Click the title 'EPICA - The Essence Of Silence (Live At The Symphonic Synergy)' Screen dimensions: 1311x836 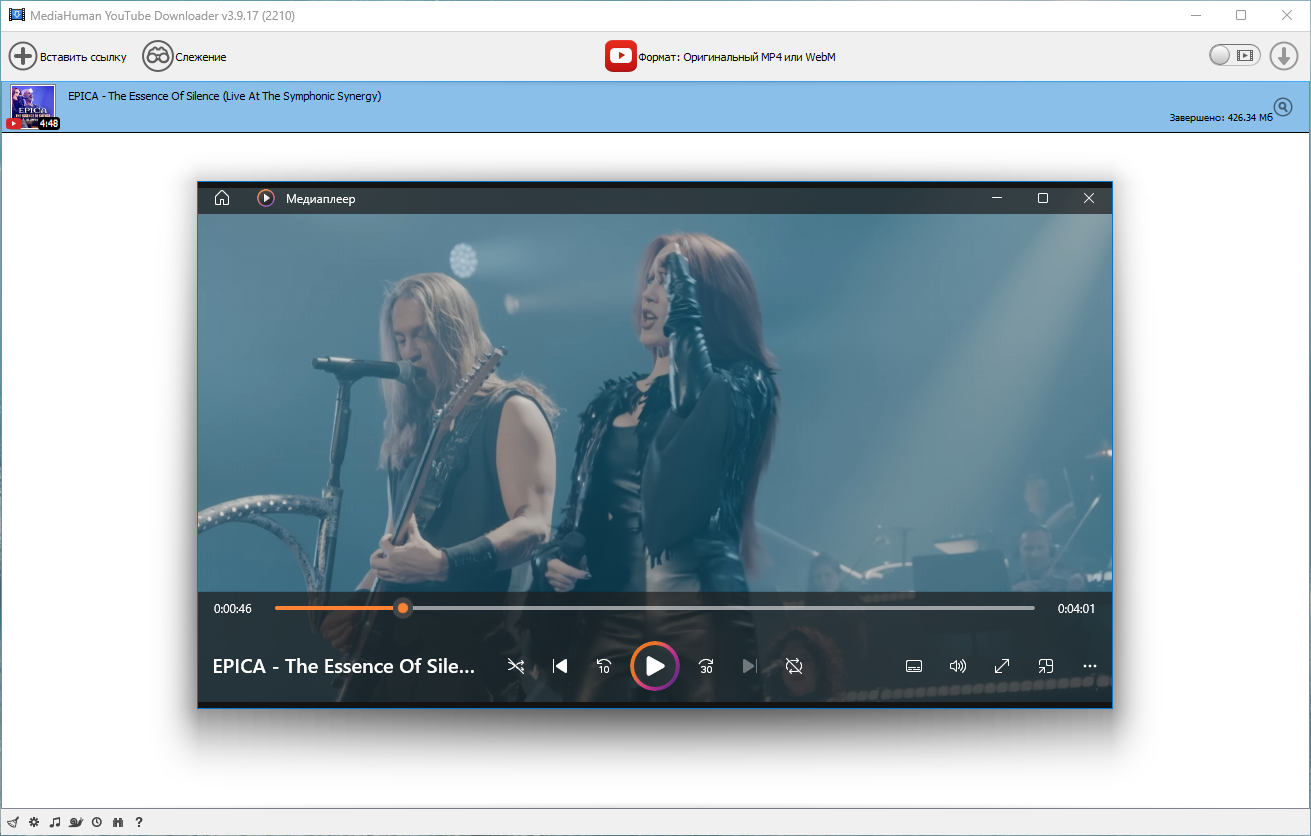(x=224, y=96)
